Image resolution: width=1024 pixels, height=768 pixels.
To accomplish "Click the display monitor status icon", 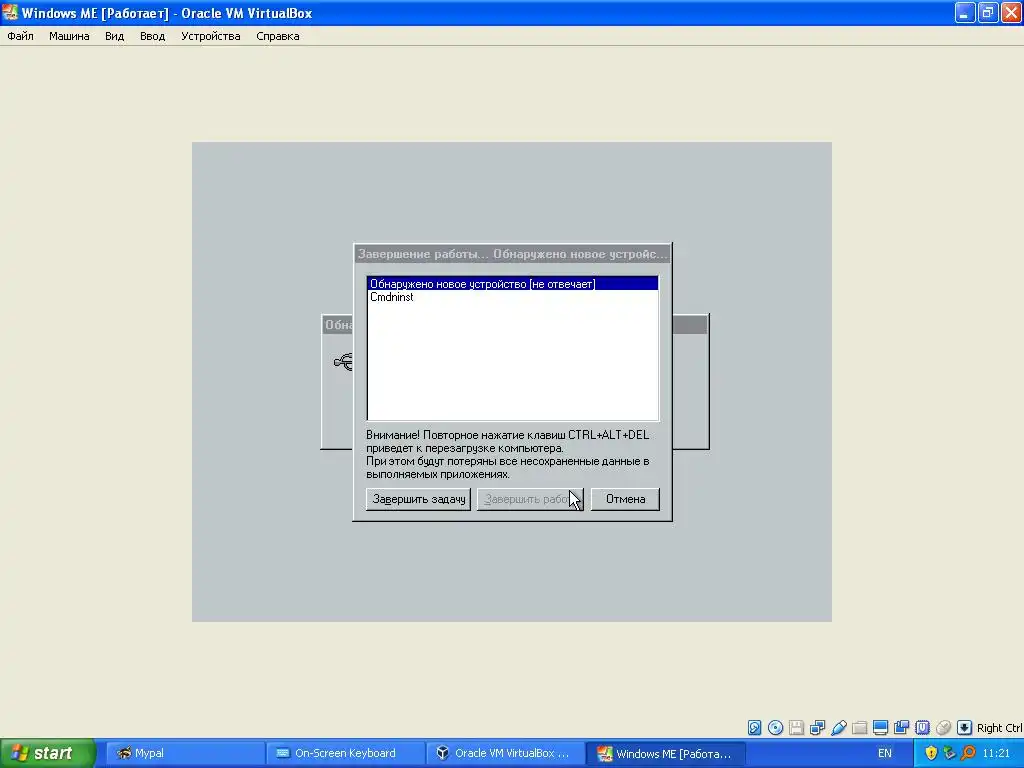I will (x=880, y=728).
